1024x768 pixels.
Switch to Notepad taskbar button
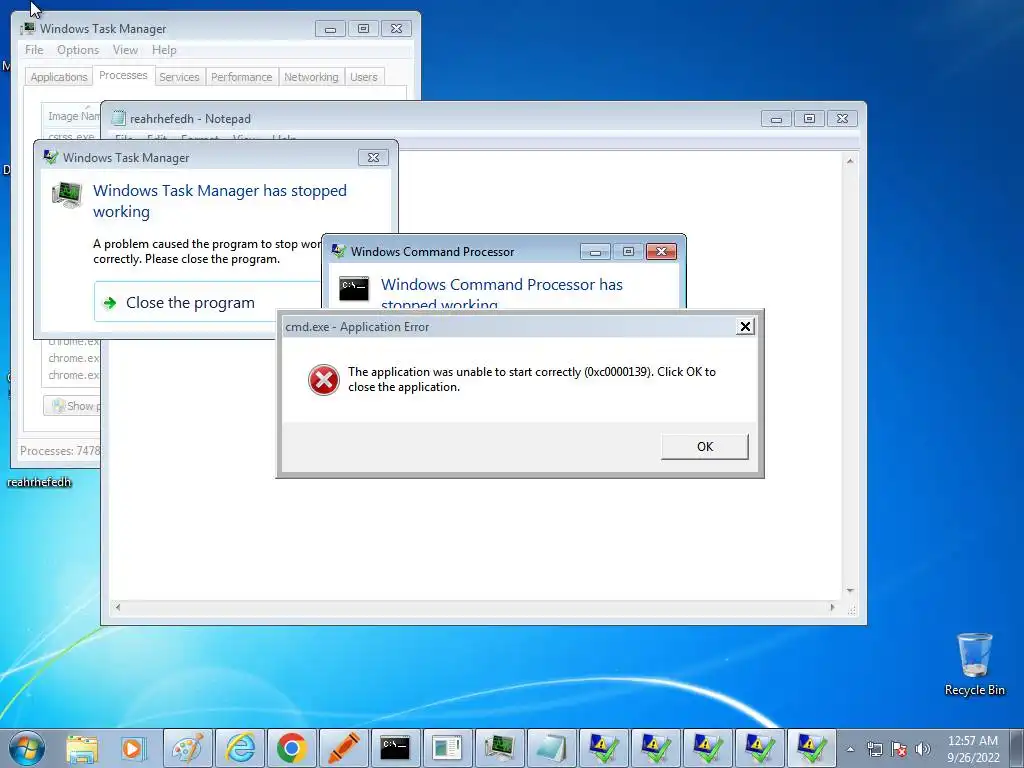pos(551,748)
